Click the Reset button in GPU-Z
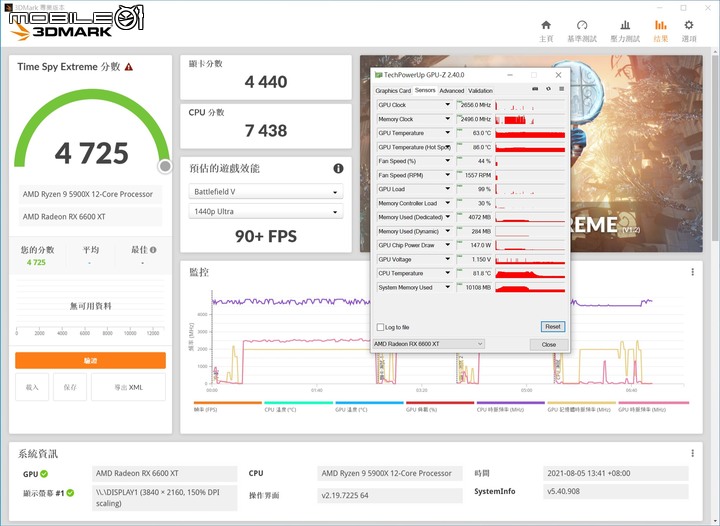The image size is (720, 526). click(553, 327)
